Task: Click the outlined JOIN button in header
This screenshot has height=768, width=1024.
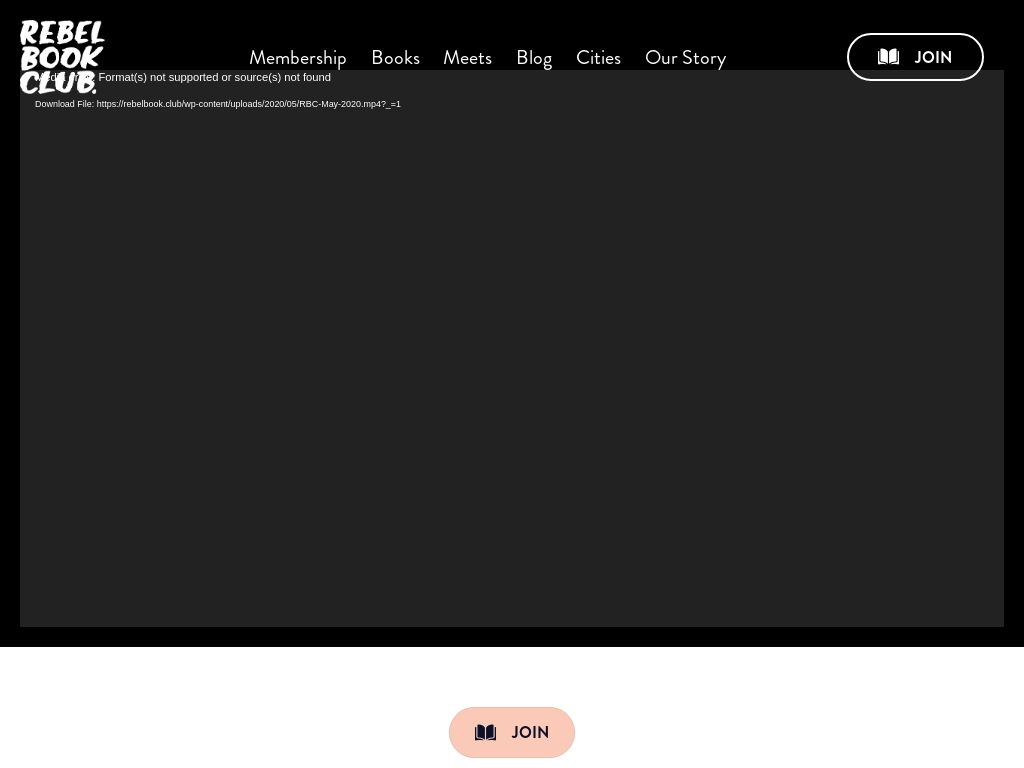Action: pyautogui.click(x=915, y=57)
